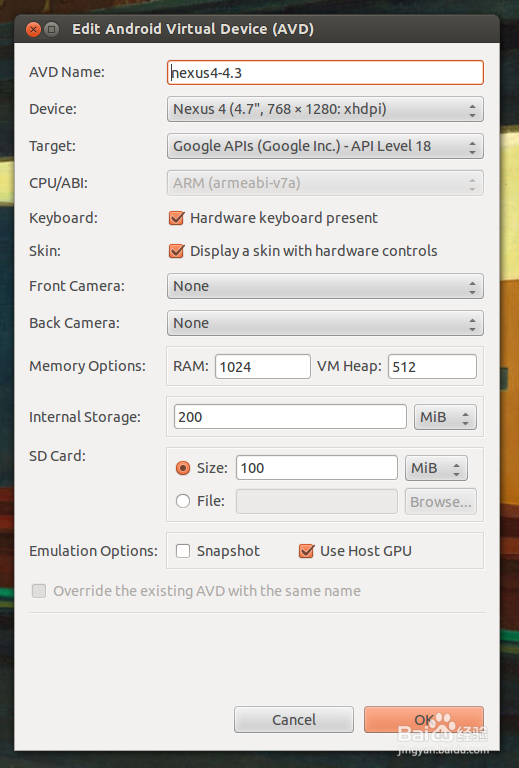Open the Target dropdown for API Level 18

click(x=325, y=146)
